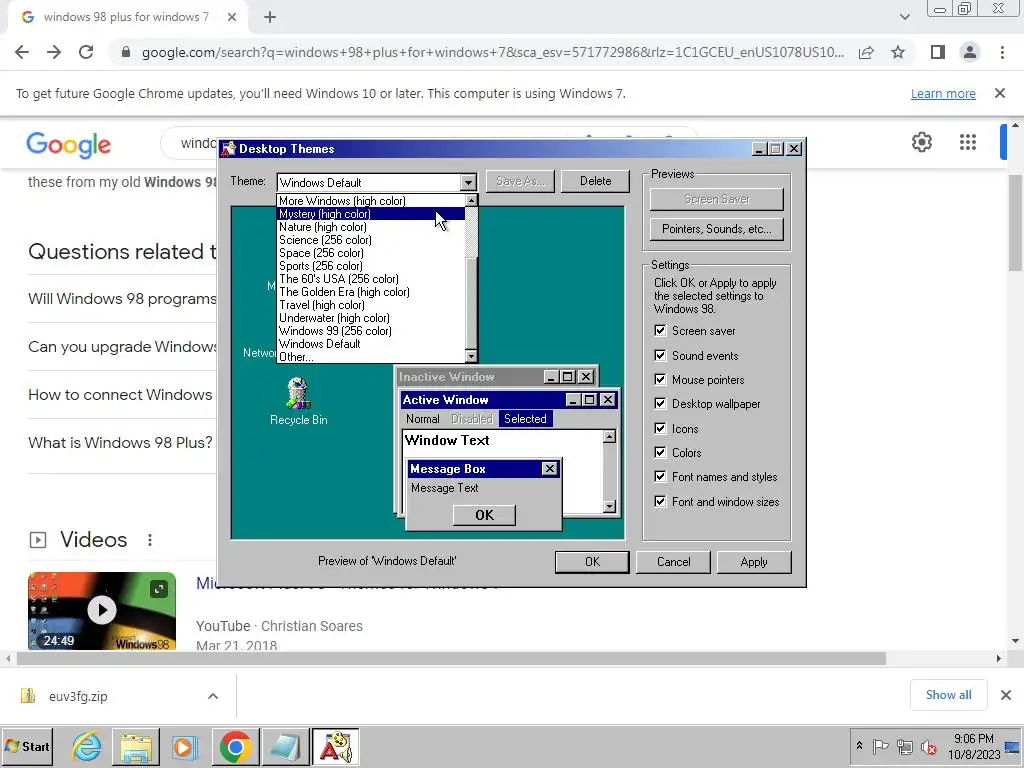Pick The Golden Era theme
Viewport: 1024px width, 768px height.
point(371,292)
